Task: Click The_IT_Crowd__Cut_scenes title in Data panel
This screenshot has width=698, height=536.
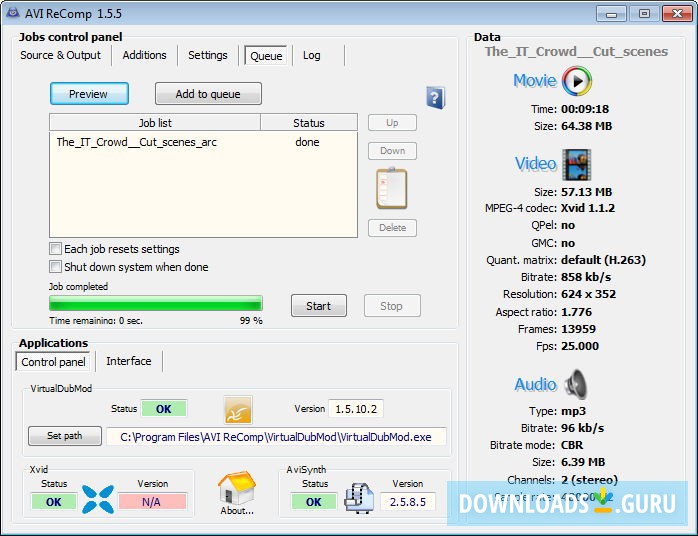Action: 576,52
